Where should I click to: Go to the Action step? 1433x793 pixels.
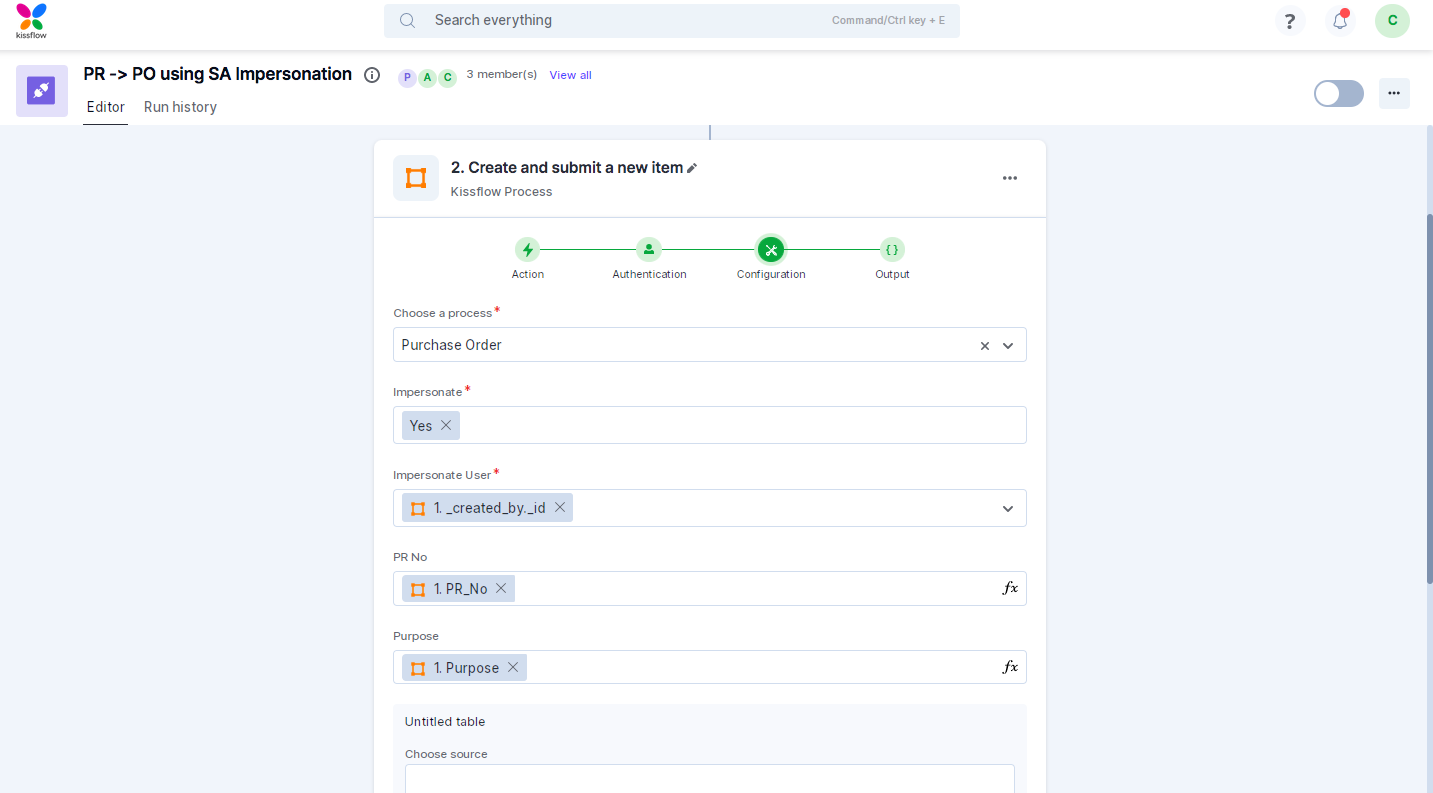point(528,250)
